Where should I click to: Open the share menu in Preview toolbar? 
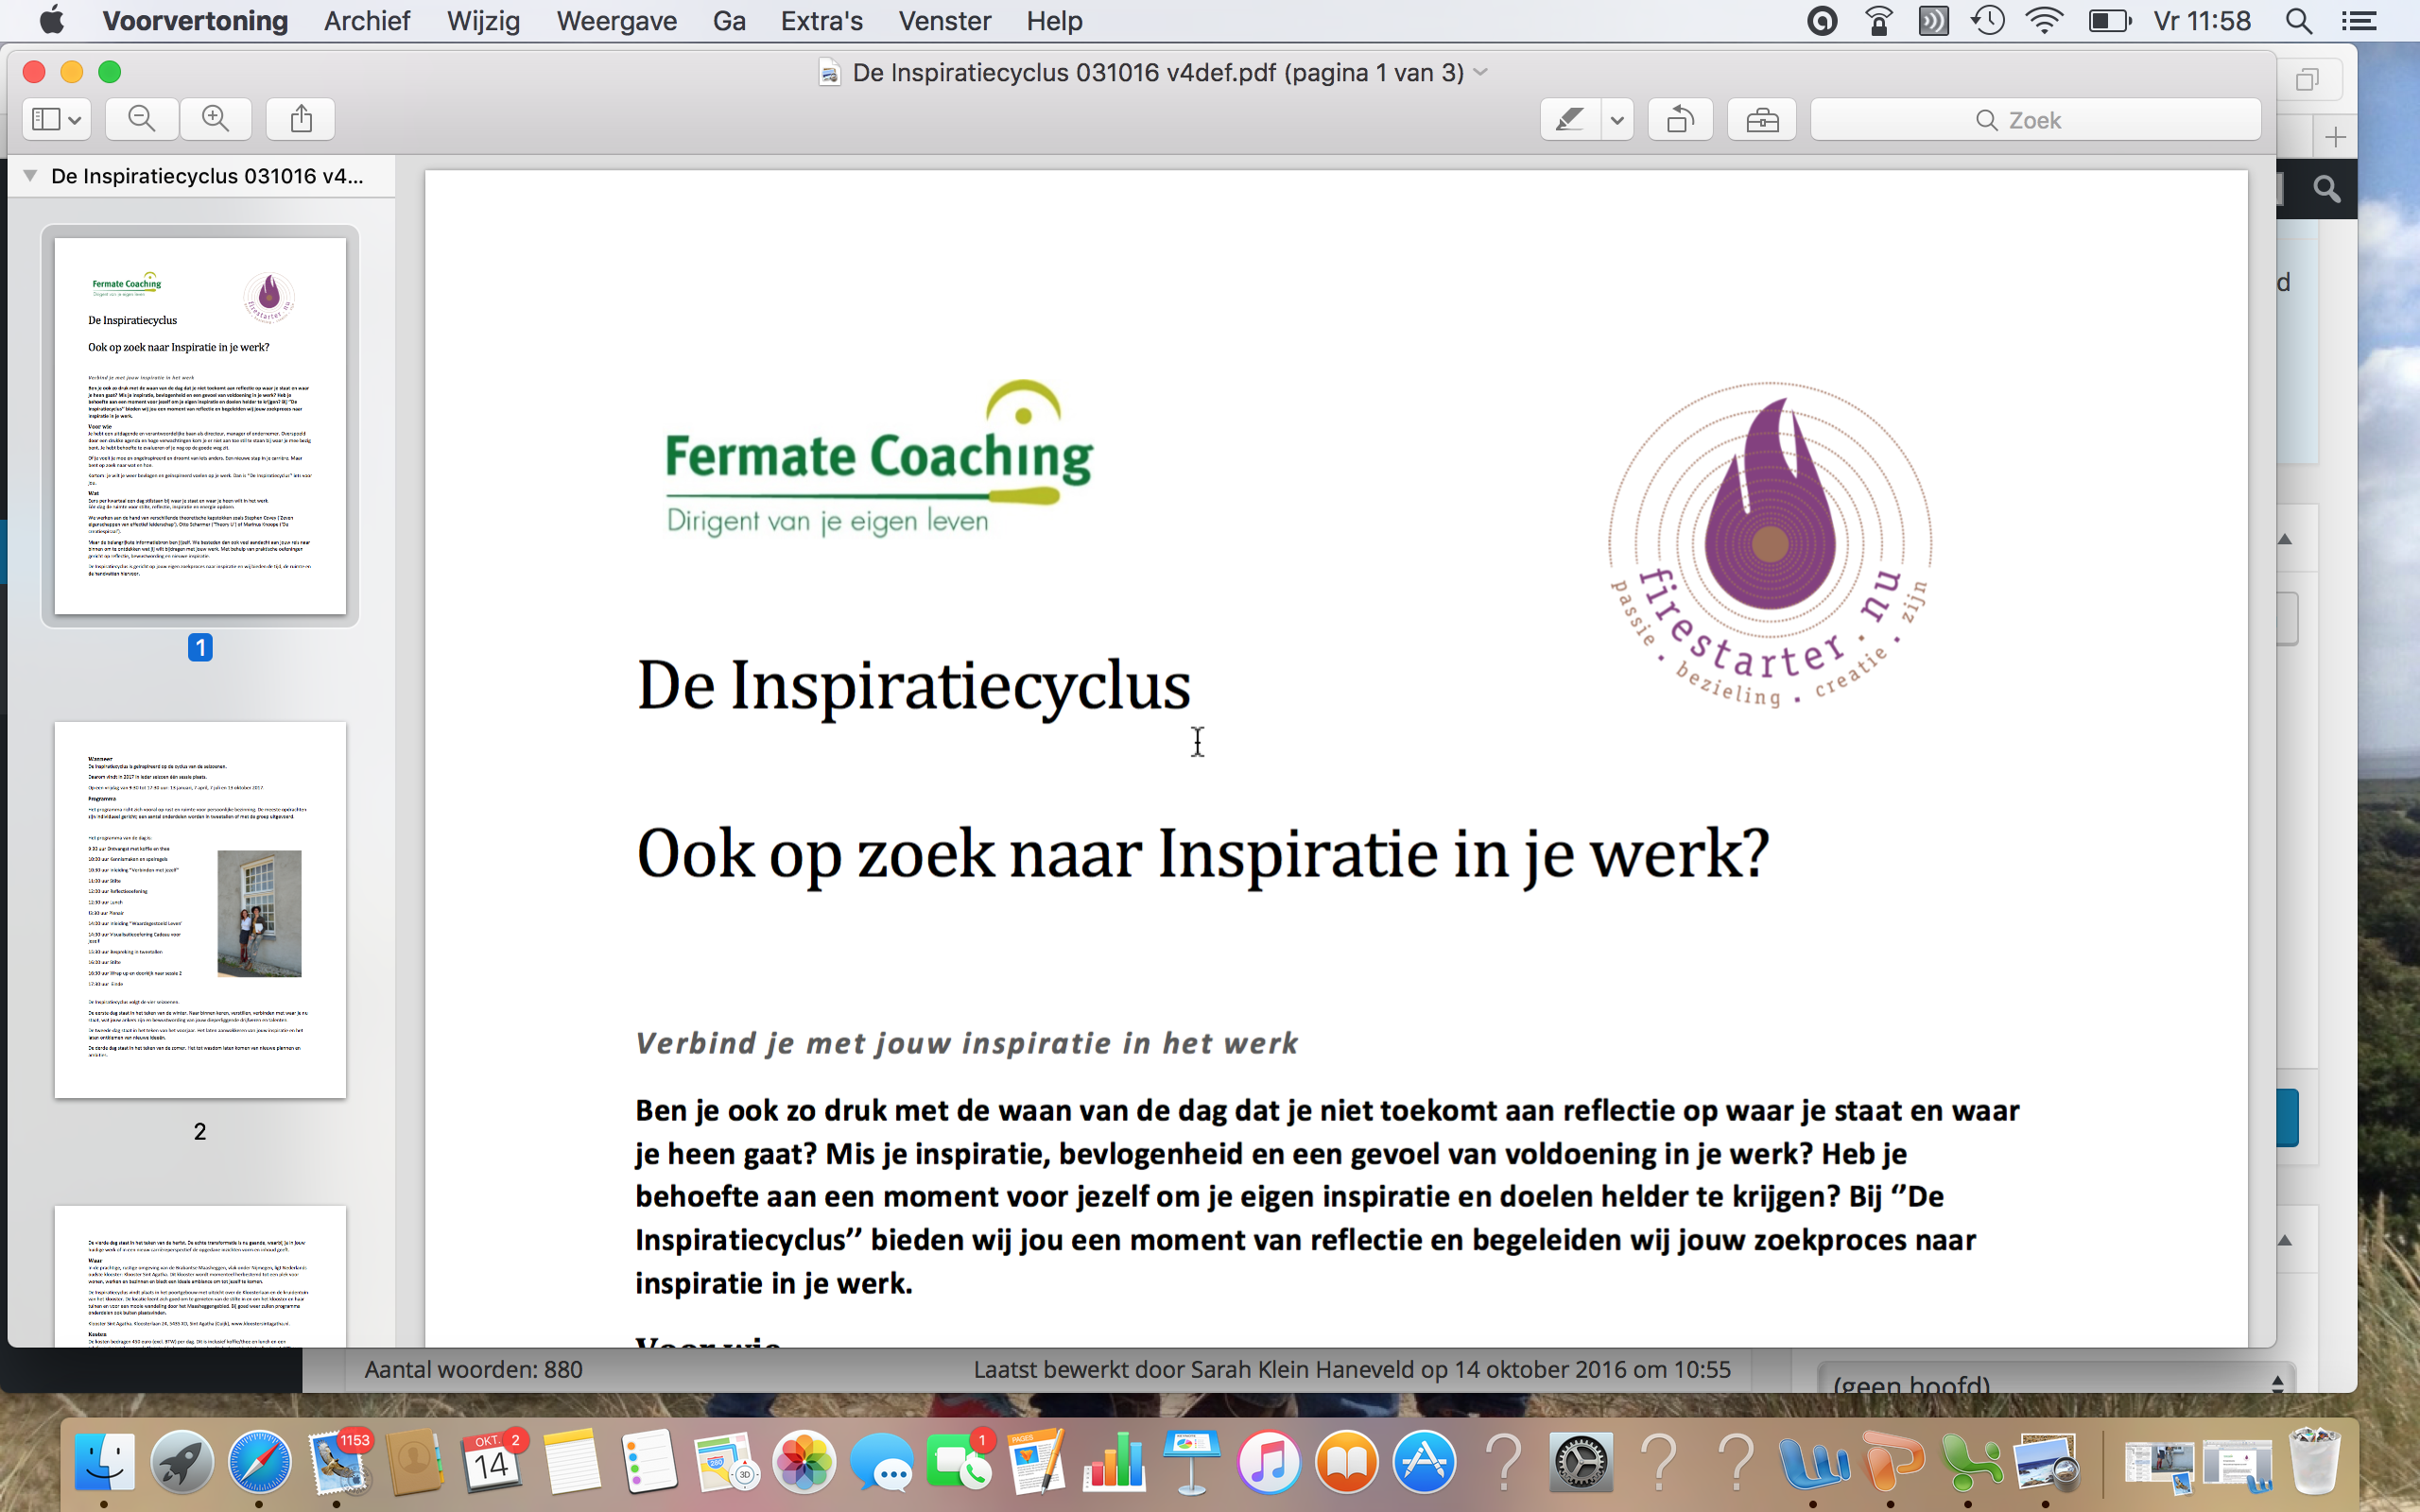(301, 119)
